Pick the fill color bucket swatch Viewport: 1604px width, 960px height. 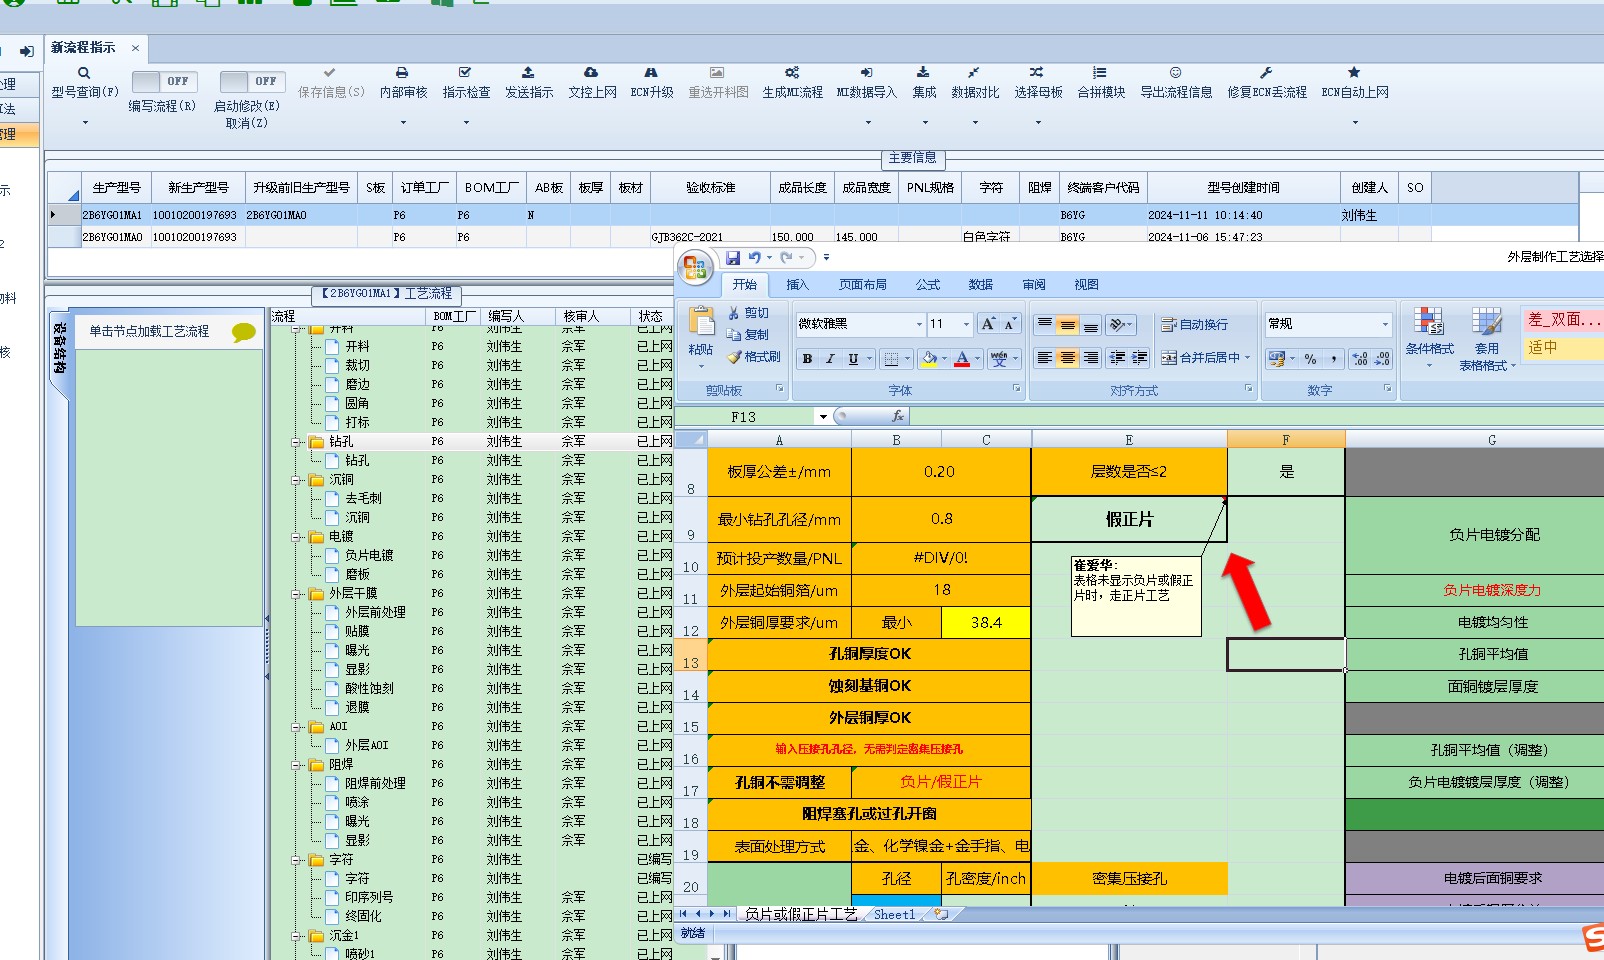pos(929,359)
